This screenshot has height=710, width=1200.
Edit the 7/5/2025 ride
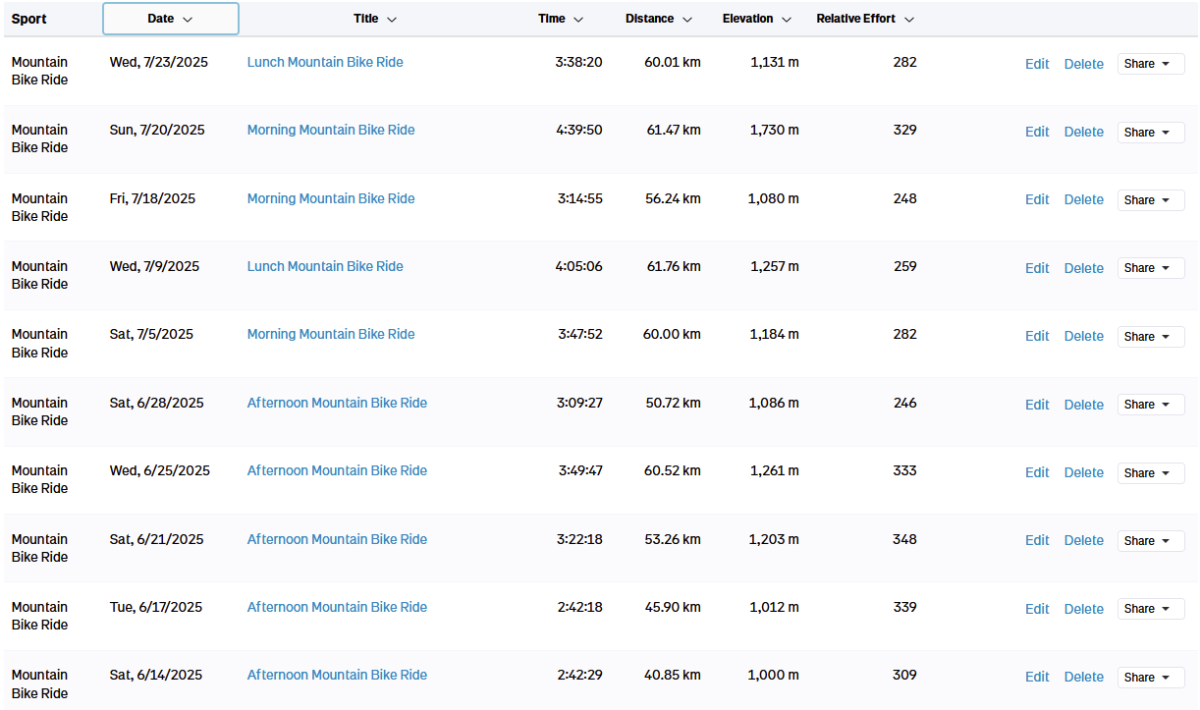[1037, 336]
